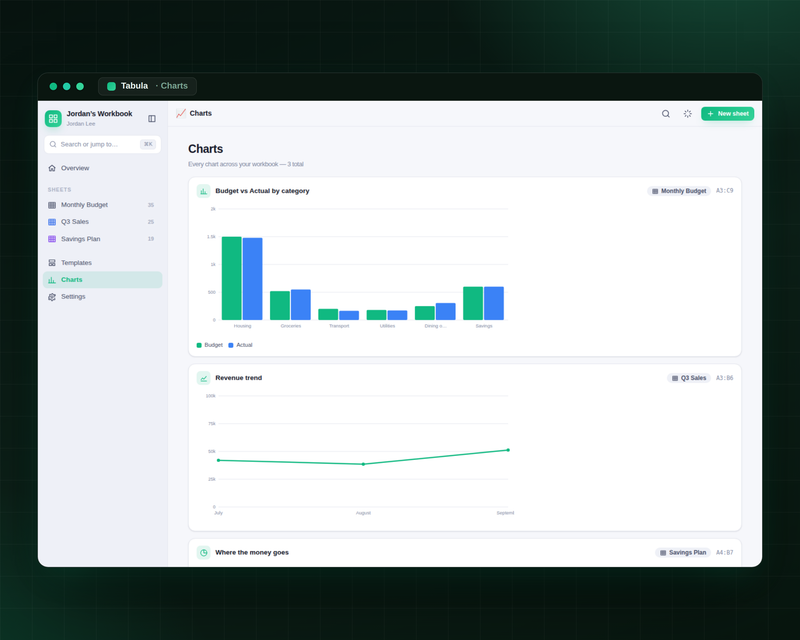This screenshot has height=640, width=800.
Task: Open Monthly Budget source tag
Action: (679, 191)
